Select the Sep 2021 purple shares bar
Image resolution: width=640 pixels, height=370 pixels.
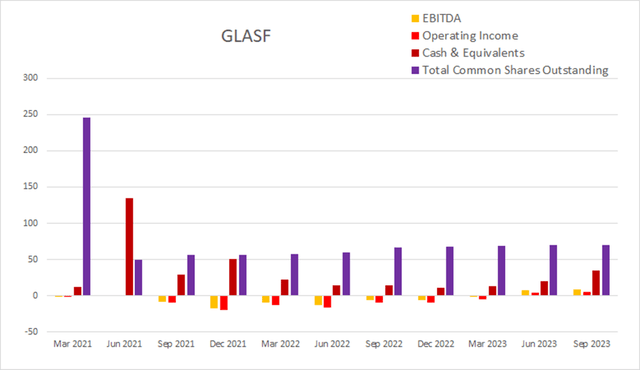tap(191, 275)
